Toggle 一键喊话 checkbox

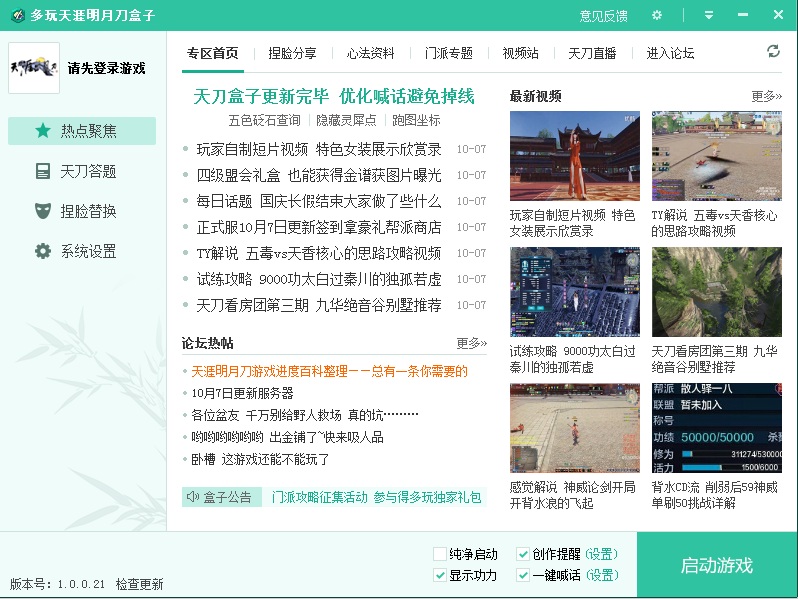(523, 575)
